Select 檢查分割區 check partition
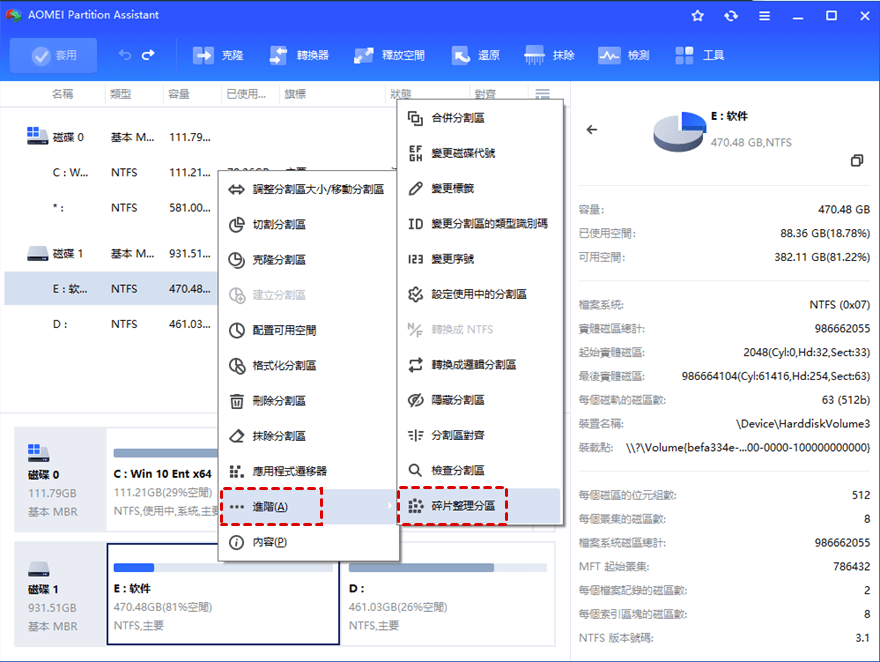This screenshot has height=662, width=880. [480, 470]
